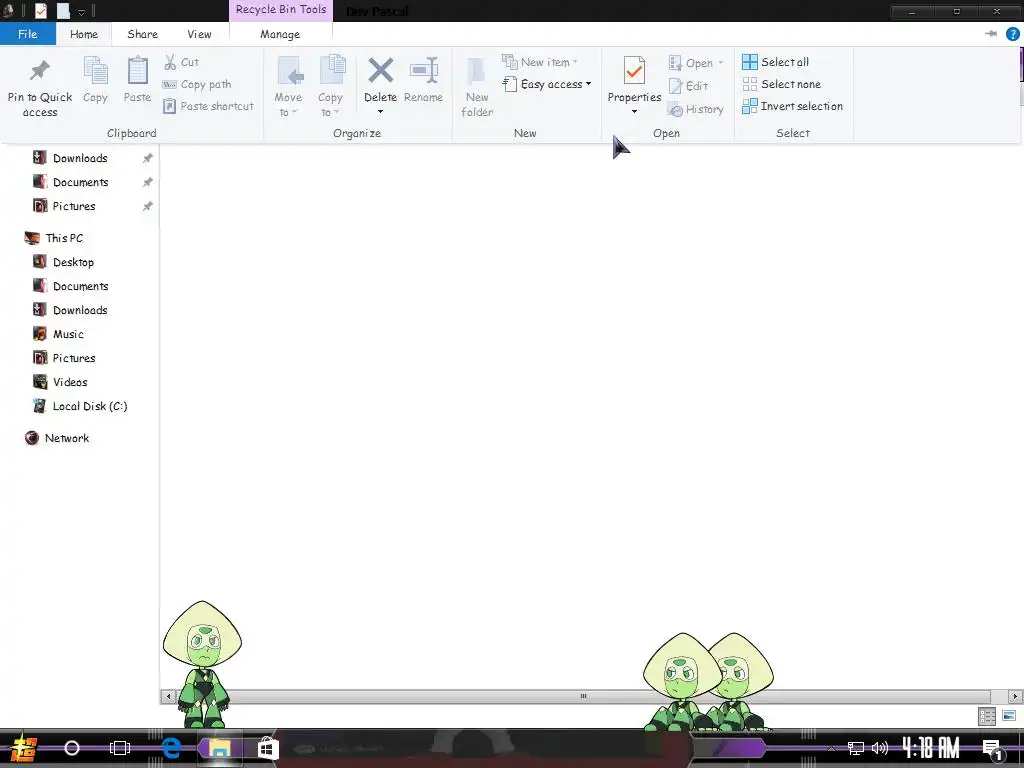
Task: Open Pictures under This PC
Action: point(74,358)
